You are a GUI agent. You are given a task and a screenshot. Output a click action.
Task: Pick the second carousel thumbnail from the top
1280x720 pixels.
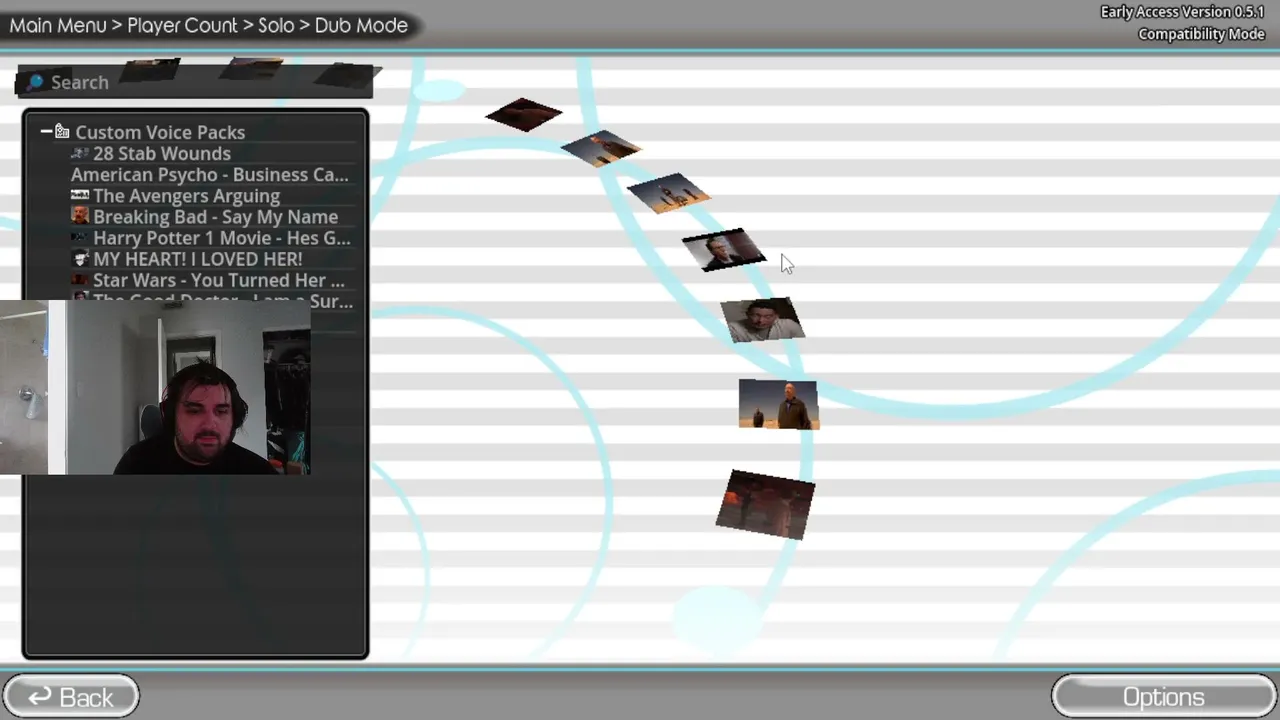[x=601, y=148]
